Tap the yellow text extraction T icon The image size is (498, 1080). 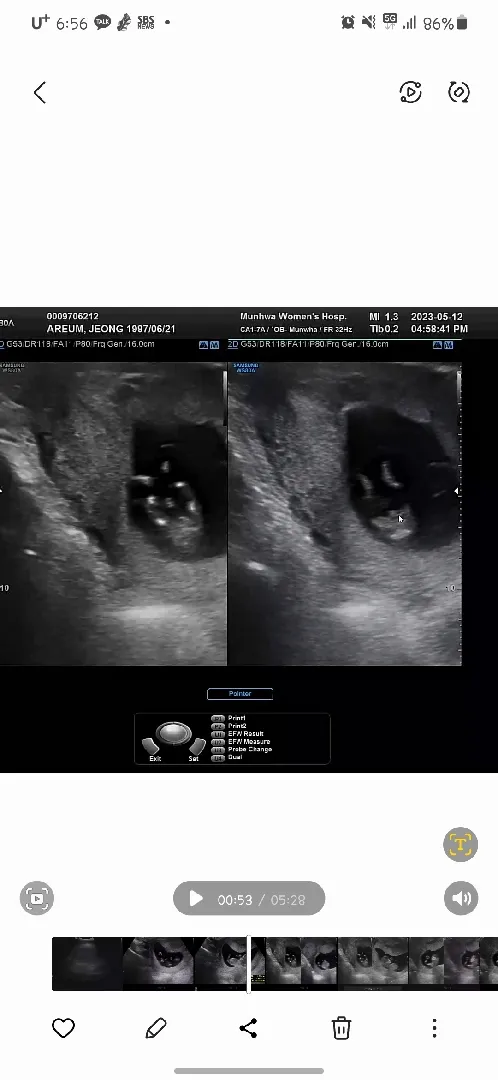point(460,844)
